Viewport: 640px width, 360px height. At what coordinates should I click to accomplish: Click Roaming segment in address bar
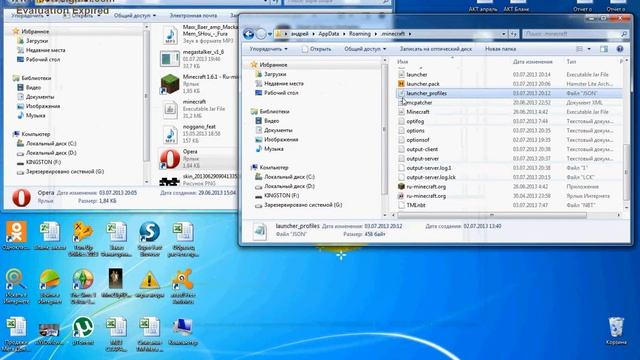click(360, 34)
